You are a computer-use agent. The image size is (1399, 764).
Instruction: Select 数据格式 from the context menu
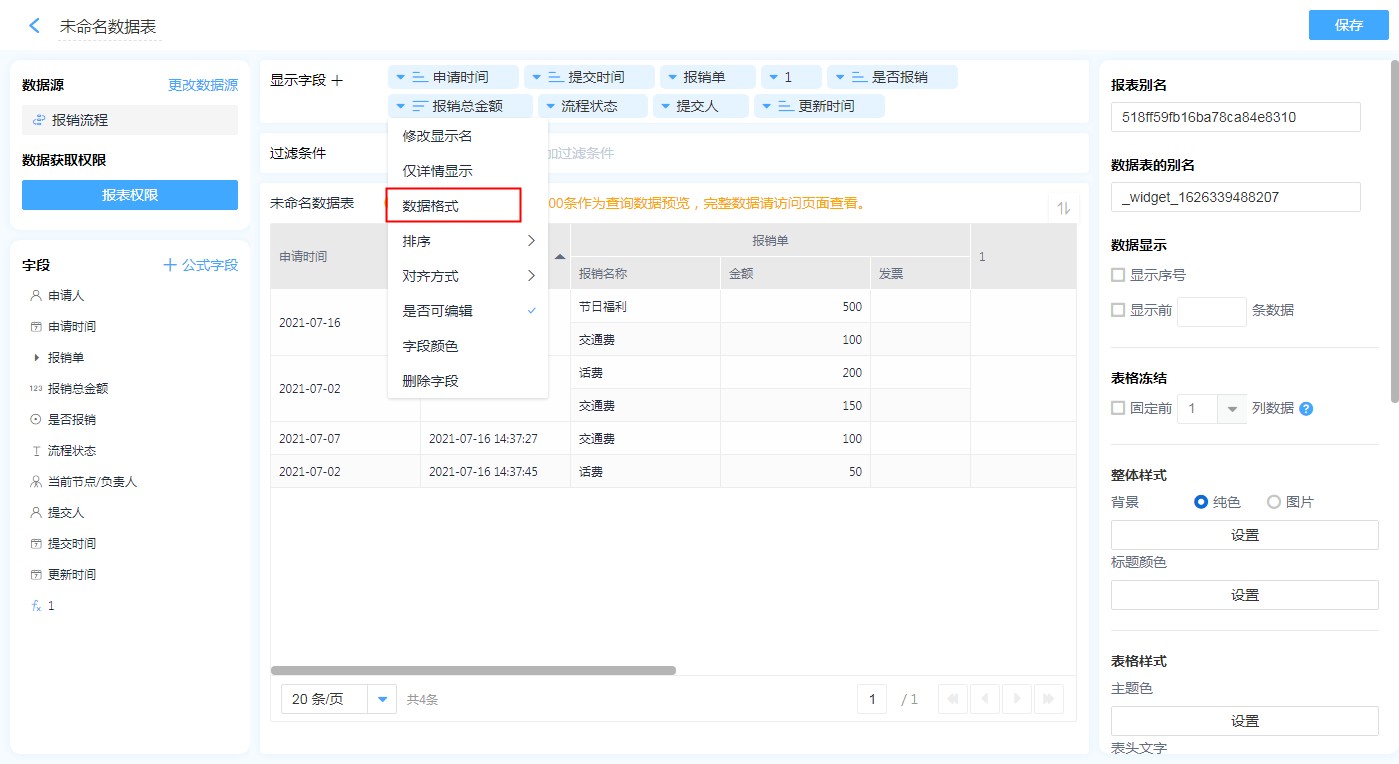click(x=453, y=206)
